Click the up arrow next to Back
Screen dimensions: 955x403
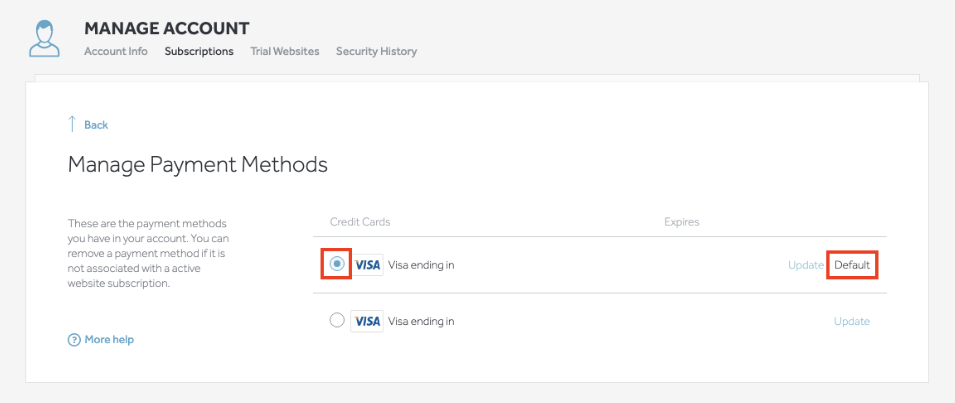point(72,124)
